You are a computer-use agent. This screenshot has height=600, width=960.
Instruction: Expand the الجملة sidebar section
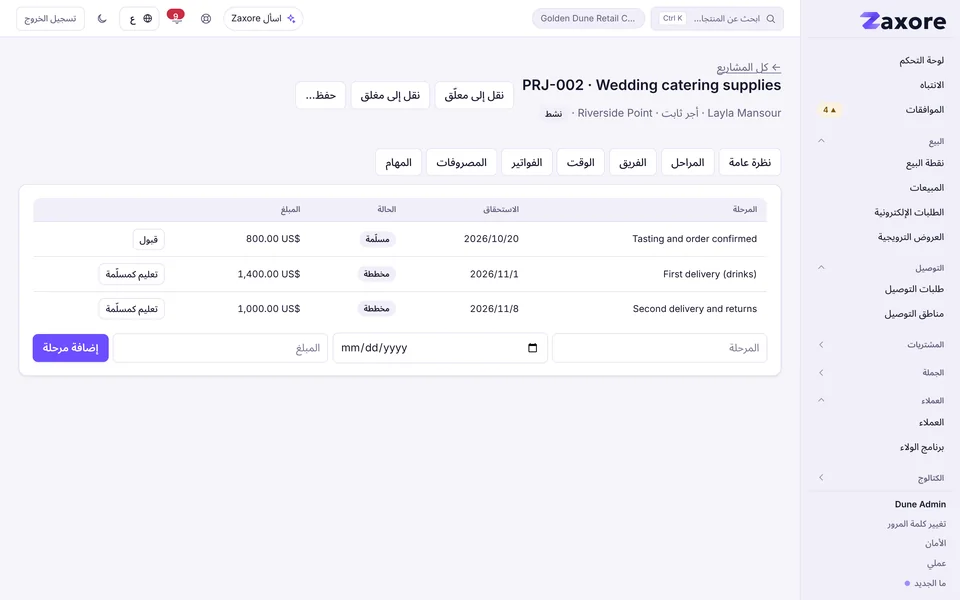click(821, 372)
